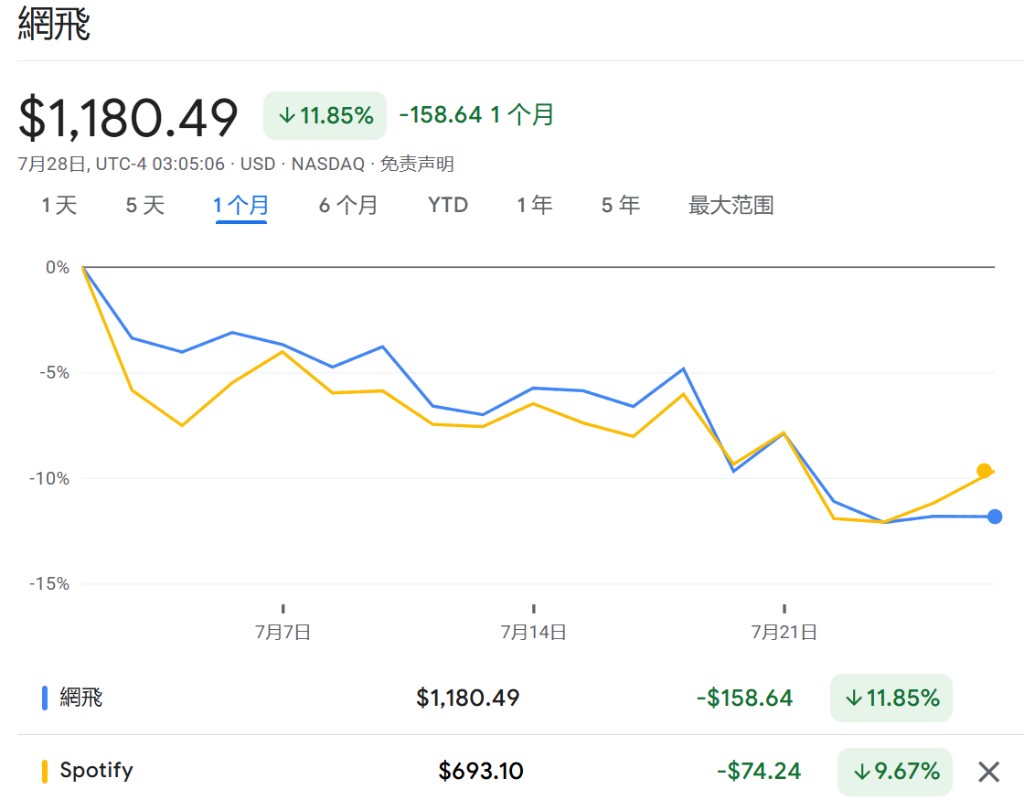The image size is (1024, 806).
Task: Click the 7月14日 date marker
Action: point(533,632)
